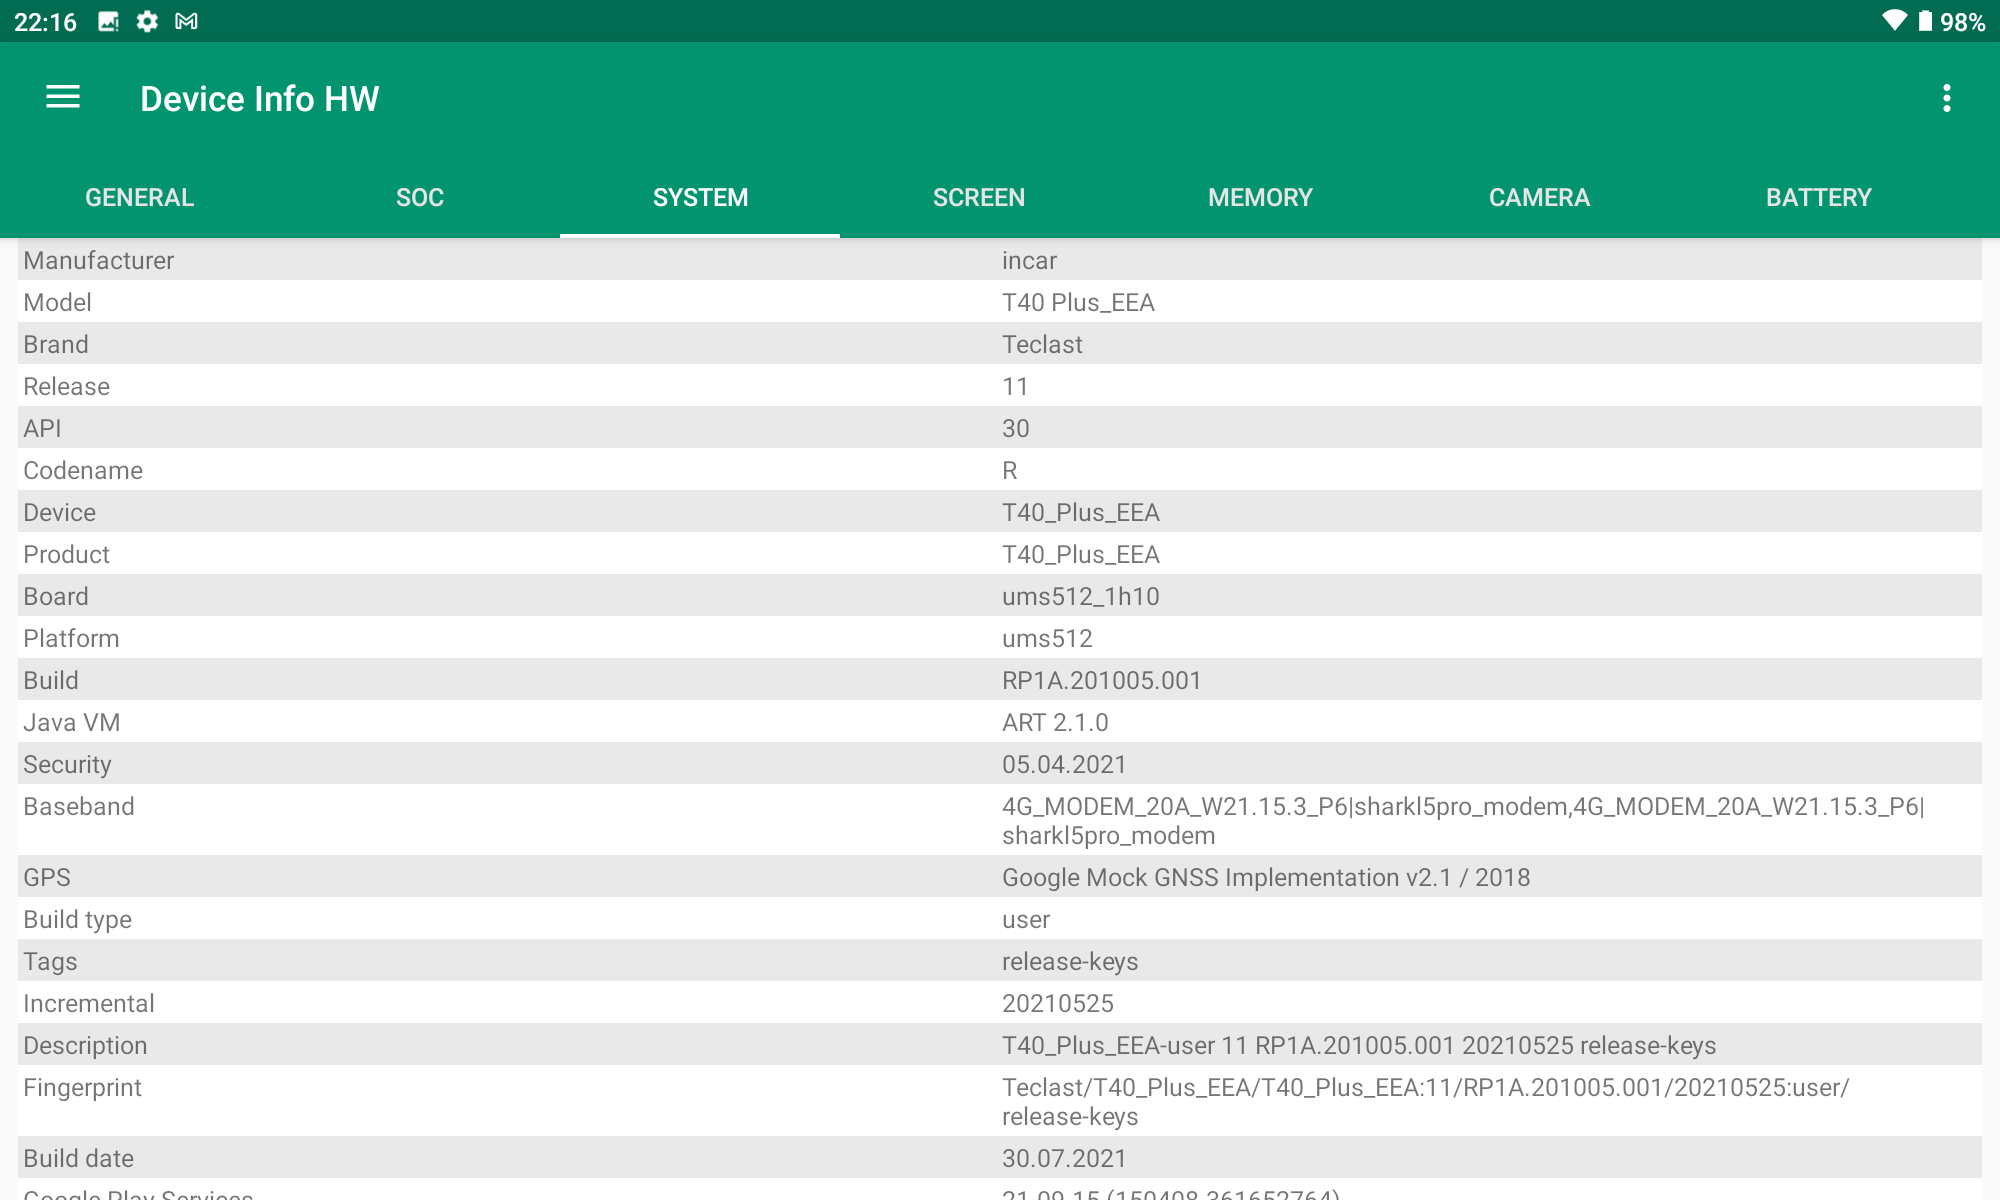The image size is (2000, 1200).
Task: Tap the Device Info HW title
Action: (260, 98)
